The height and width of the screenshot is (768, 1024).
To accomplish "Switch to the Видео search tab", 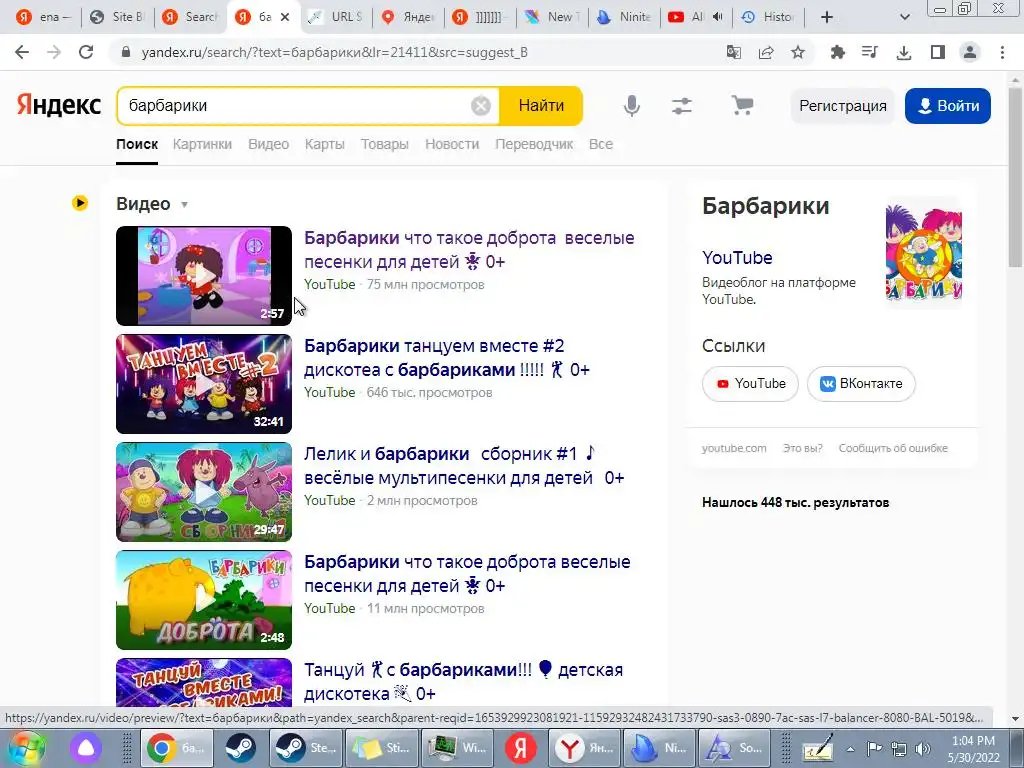I will coord(268,144).
